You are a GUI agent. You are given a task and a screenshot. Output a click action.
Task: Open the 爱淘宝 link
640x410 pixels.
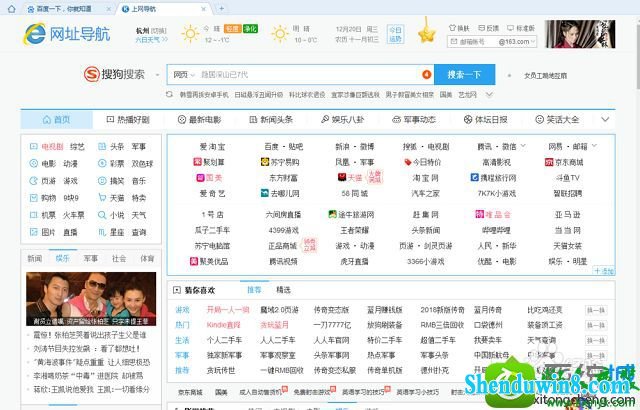click(x=212, y=146)
